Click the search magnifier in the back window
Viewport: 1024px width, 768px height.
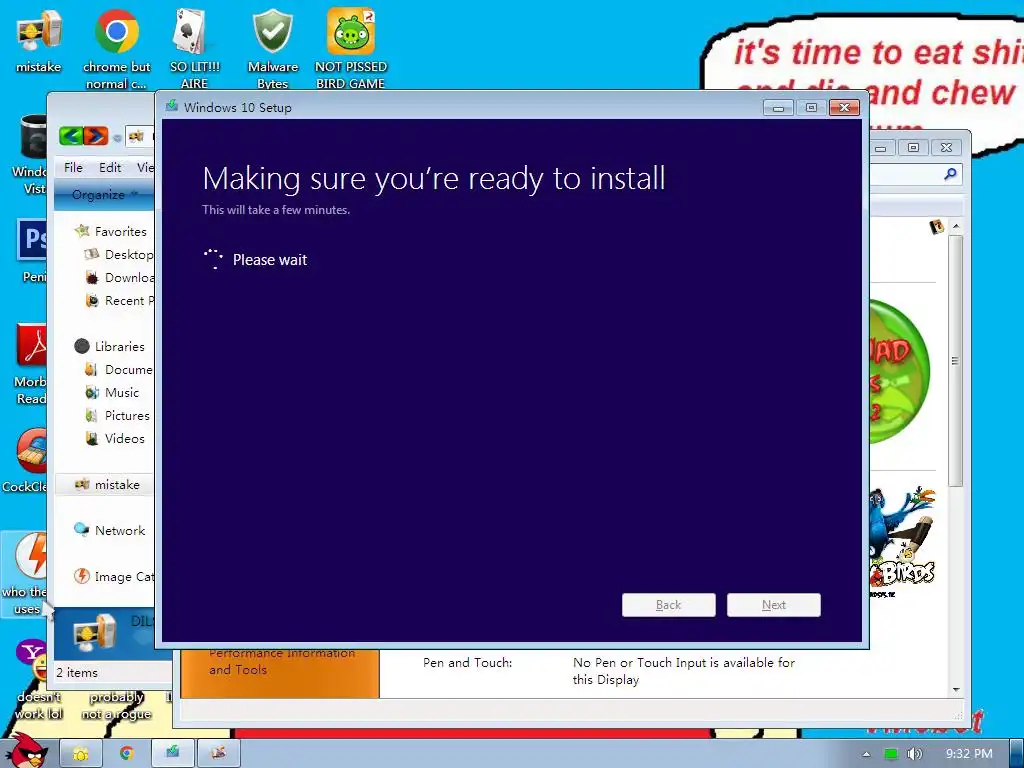[x=951, y=174]
